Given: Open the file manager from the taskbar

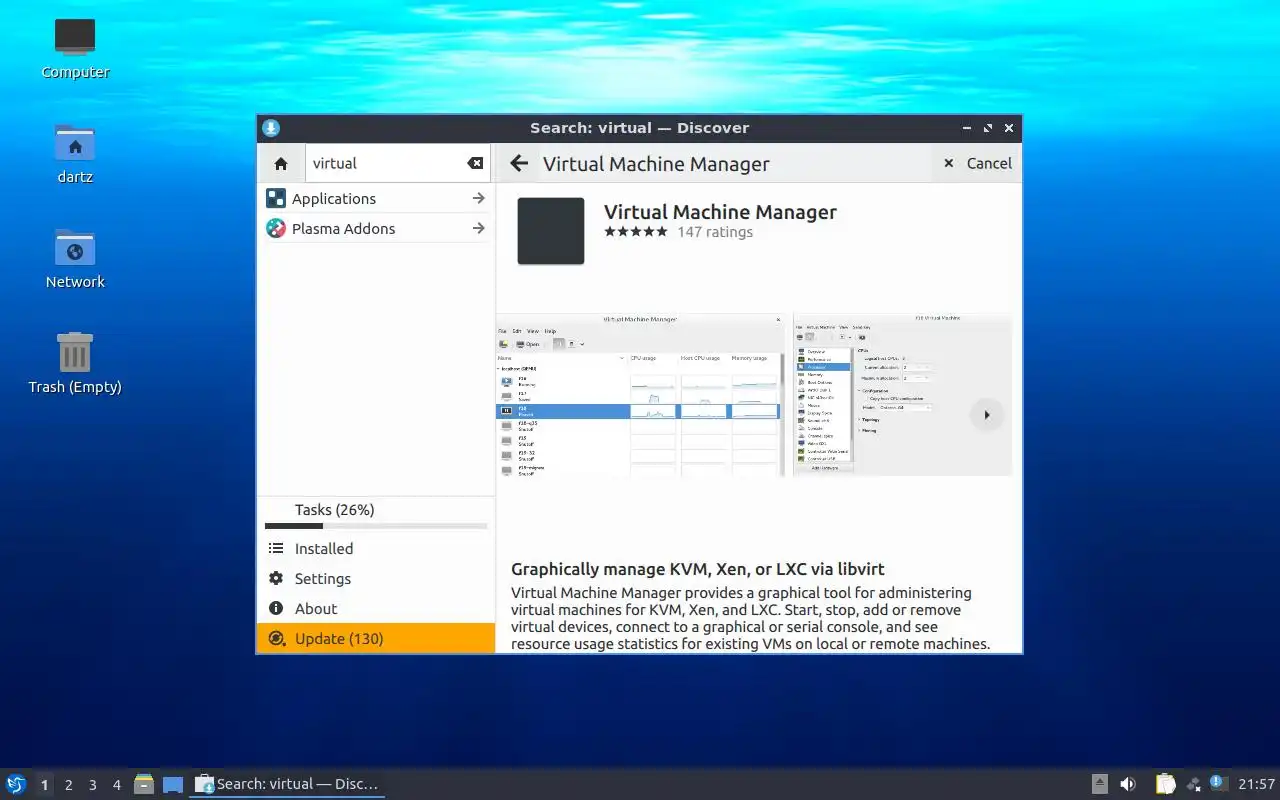Looking at the screenshot, I should [144, 784].
